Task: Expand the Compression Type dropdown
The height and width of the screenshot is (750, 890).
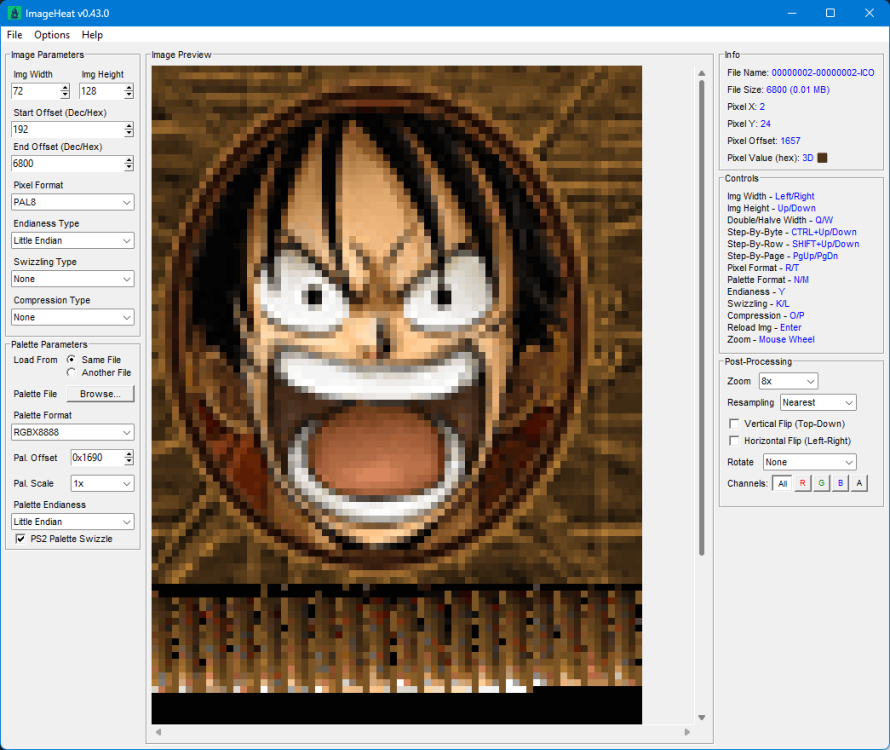Action: pos(73,317)
